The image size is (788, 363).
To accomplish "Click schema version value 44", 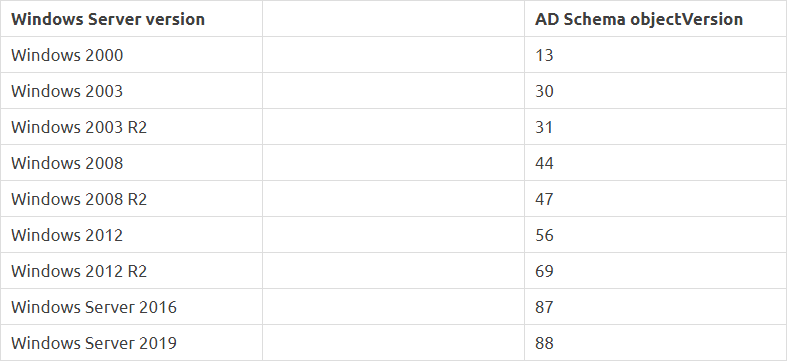I will click(544, 163).
